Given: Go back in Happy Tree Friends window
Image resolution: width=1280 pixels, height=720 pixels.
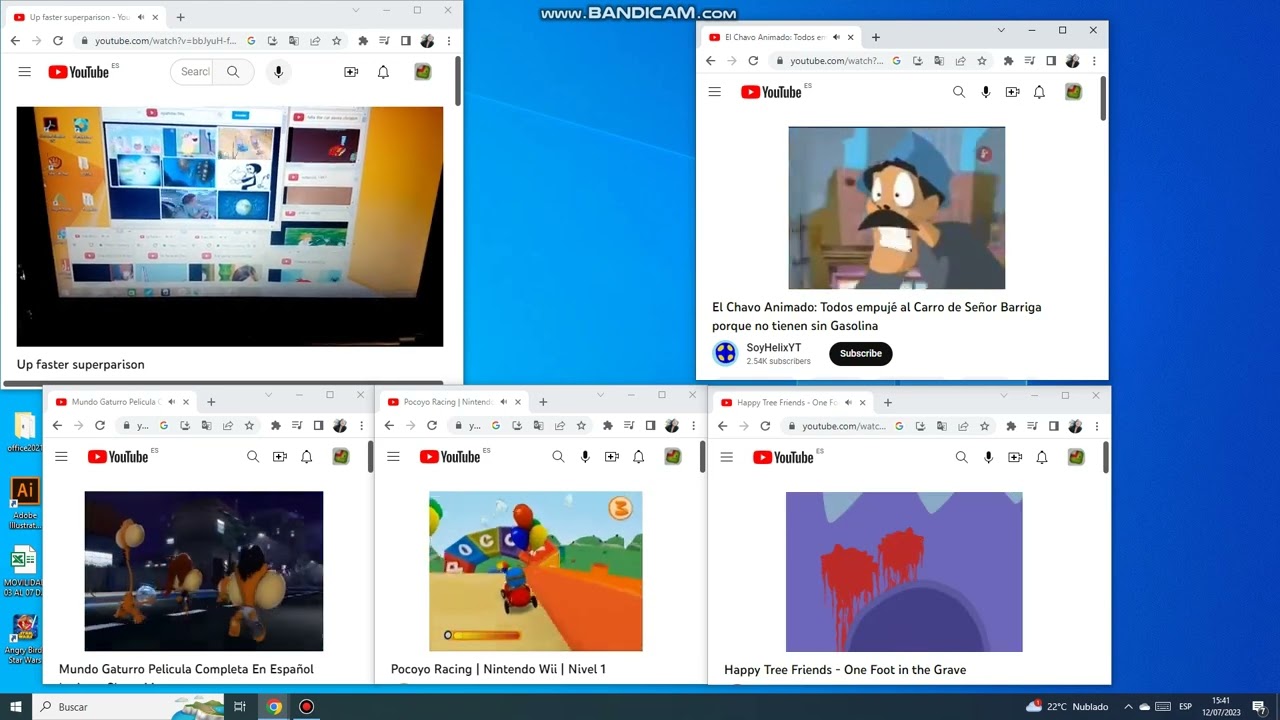Looking at the screenshot, I should pyautogui.click(x=723, y=426).
